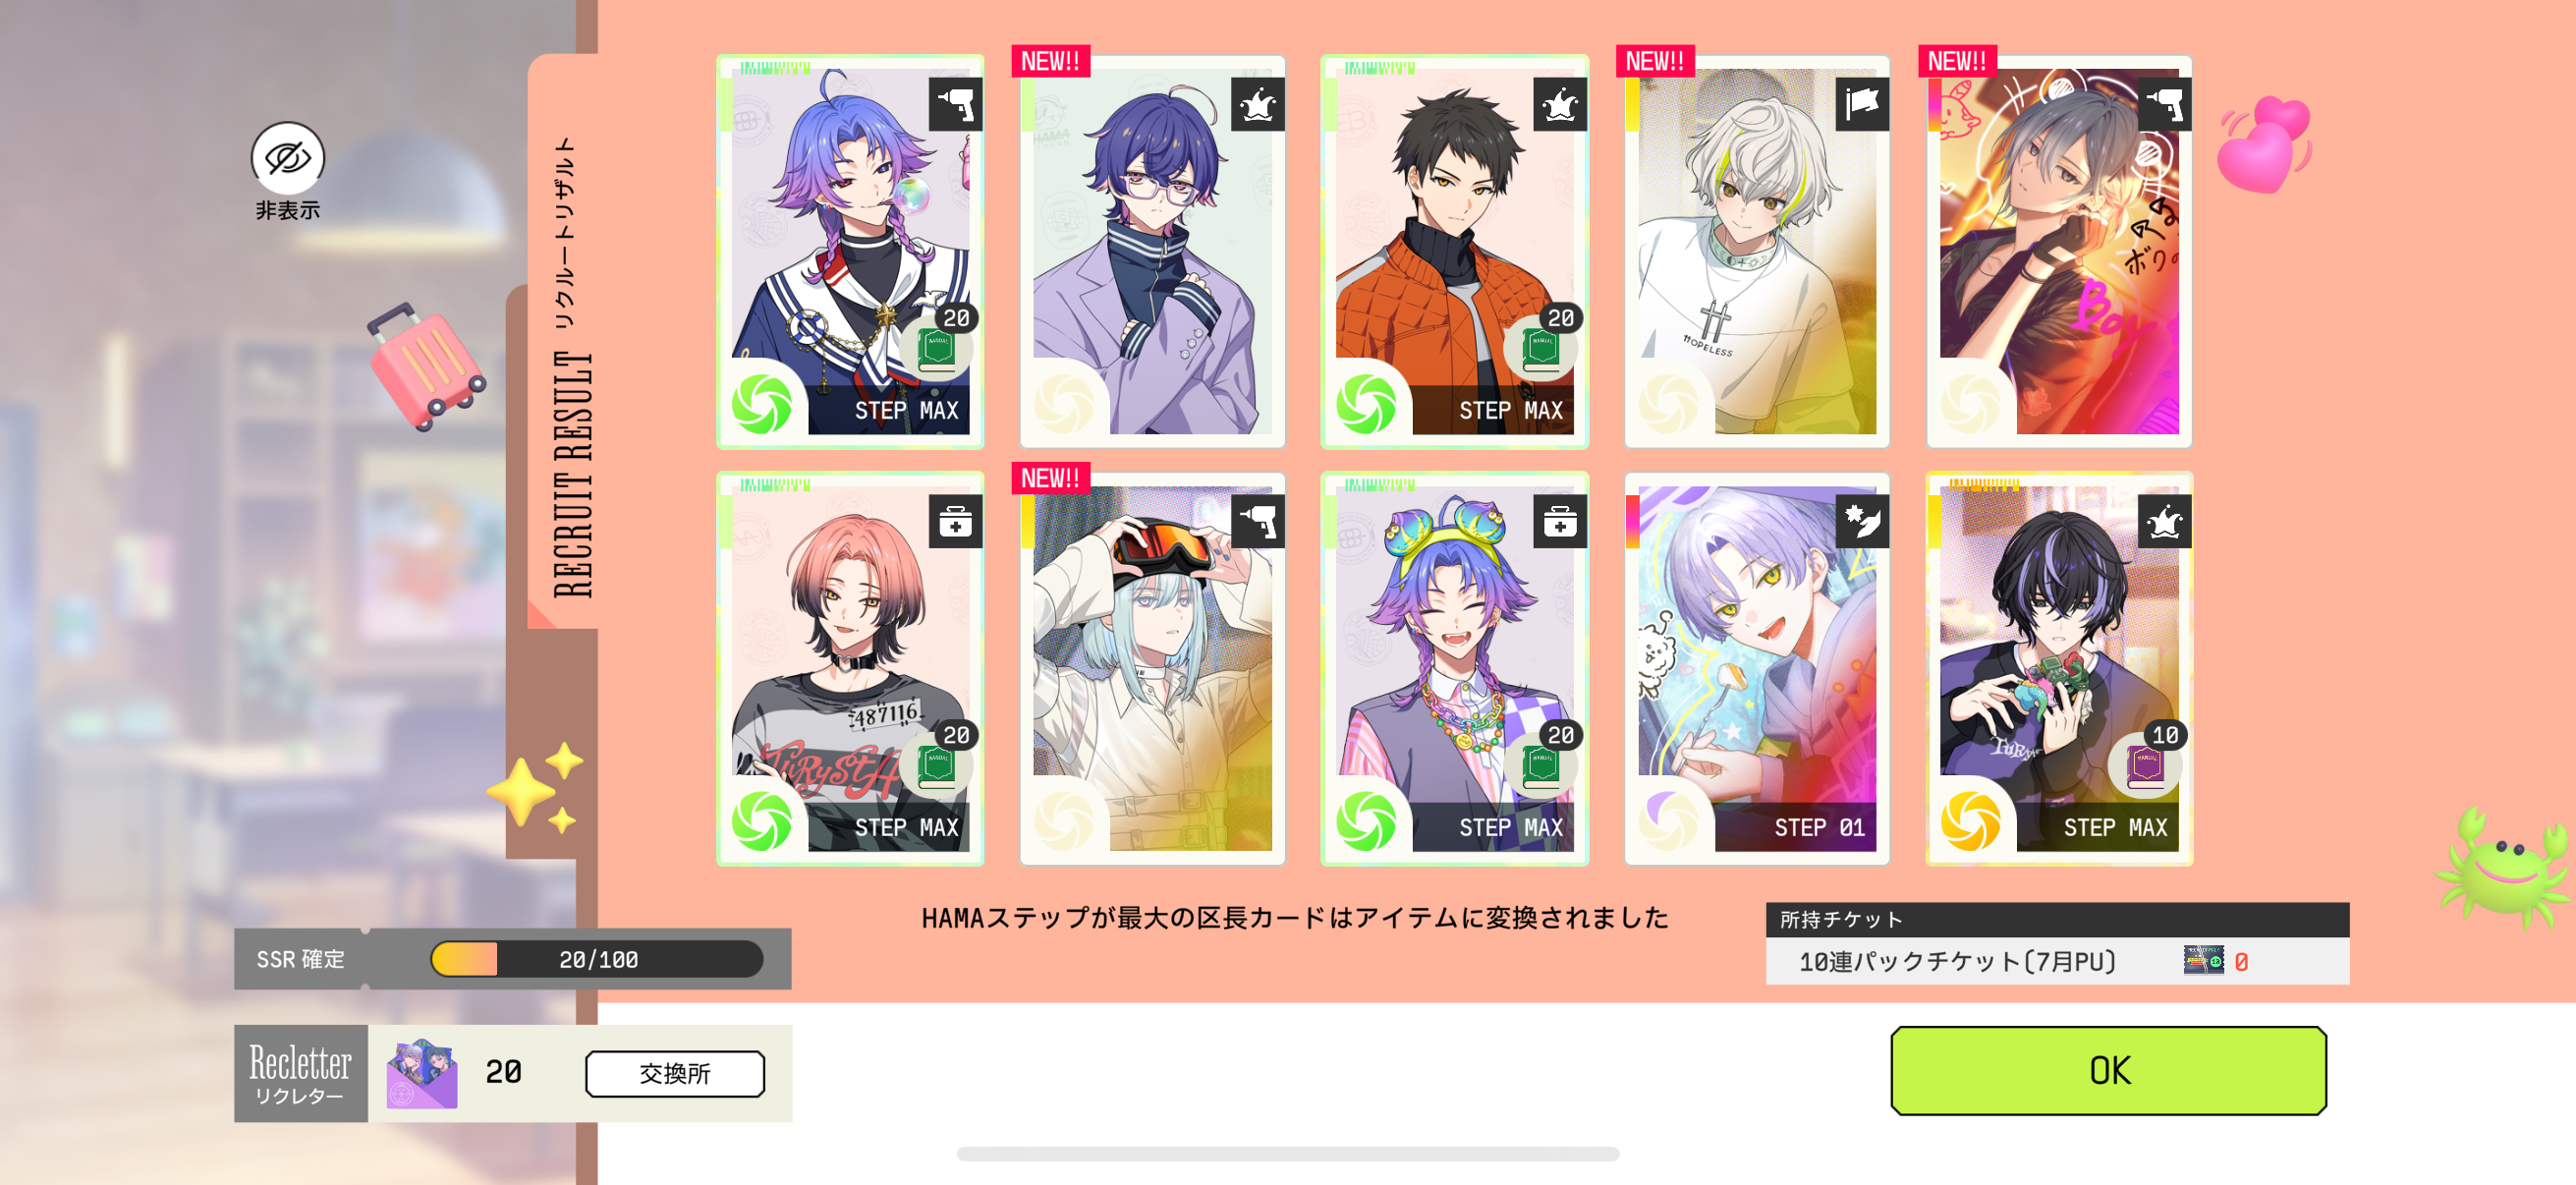The height and width of the screenshot is (1185, 2576).
Task: Select the neon gray-haired card marked NEW
Action: (2058, 251)
